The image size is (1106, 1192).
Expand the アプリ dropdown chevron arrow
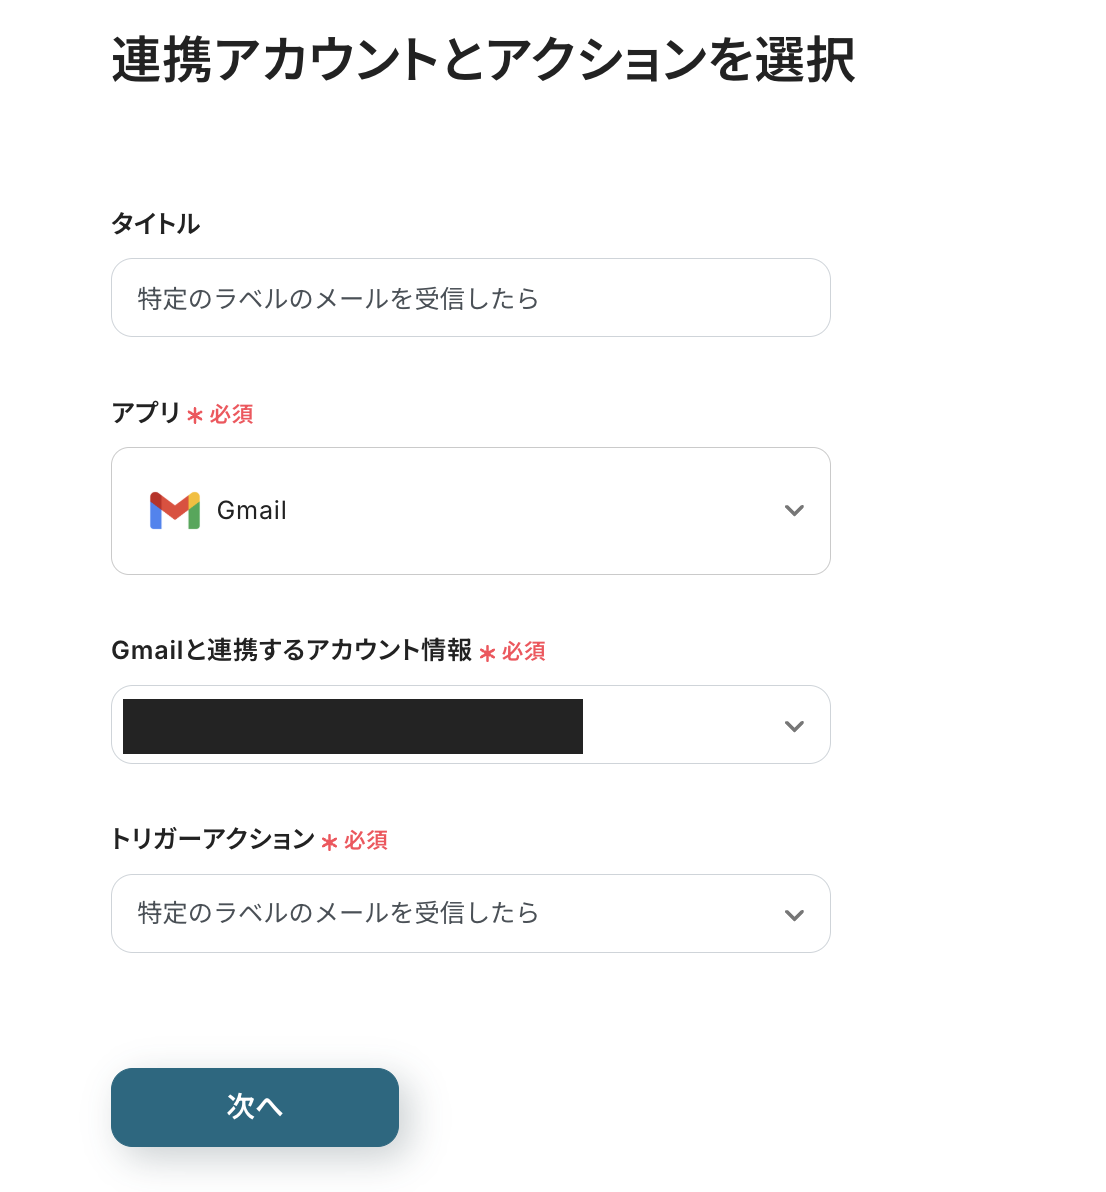click(794, 511)
